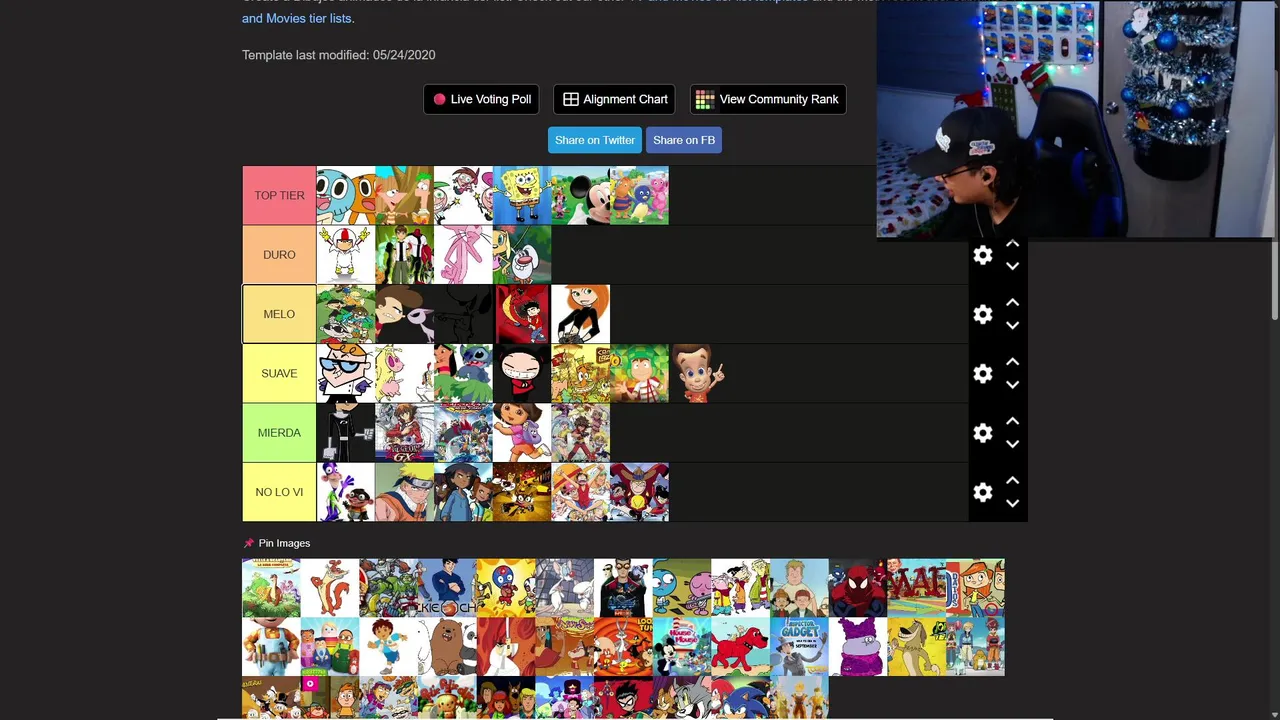Pick the Jackie Chan Adventures image
The height and width of the screenshot is (720, 1280).
coord(447,588)
